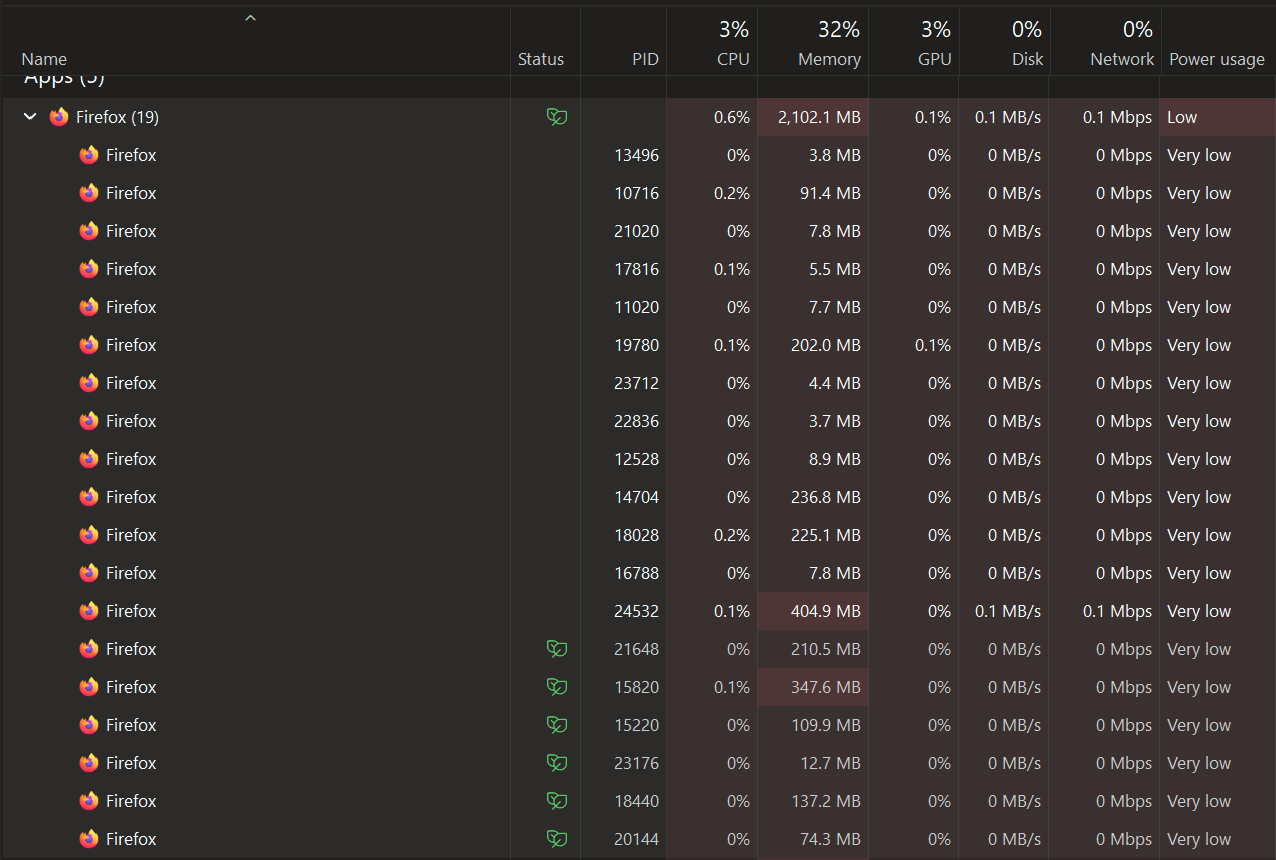Click the Firefox icon for PID 15820
The width and height of the screenshot is (1276, 860).
[x=89, y=687]
